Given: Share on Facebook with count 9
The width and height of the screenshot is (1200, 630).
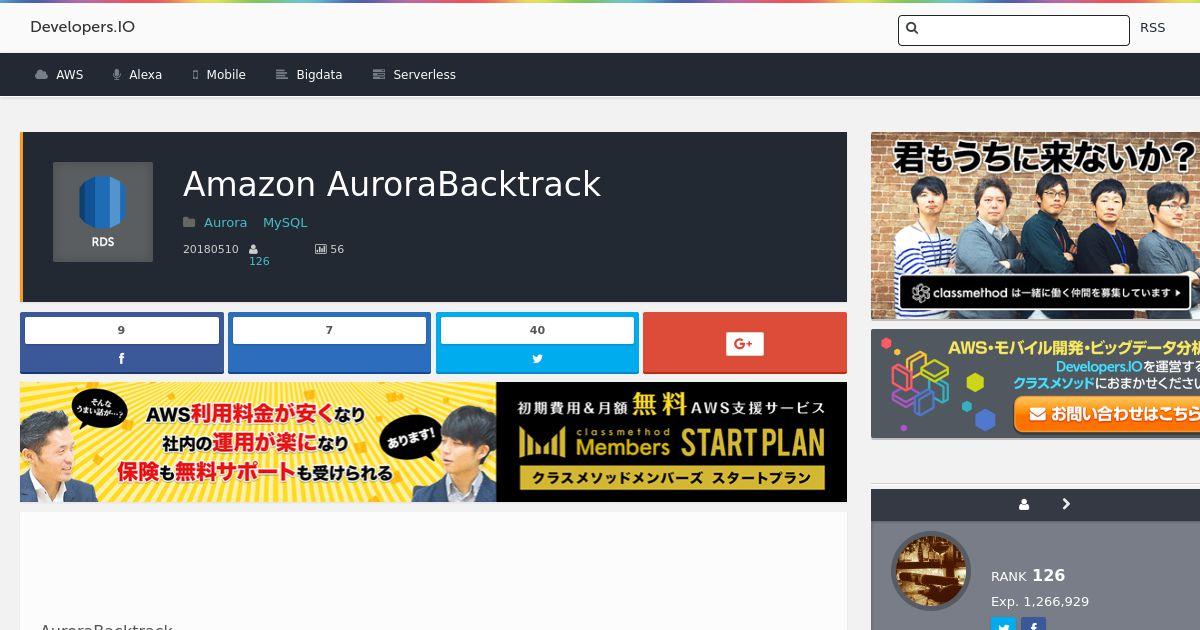Looking at the screenshot, I should [122, 342].
